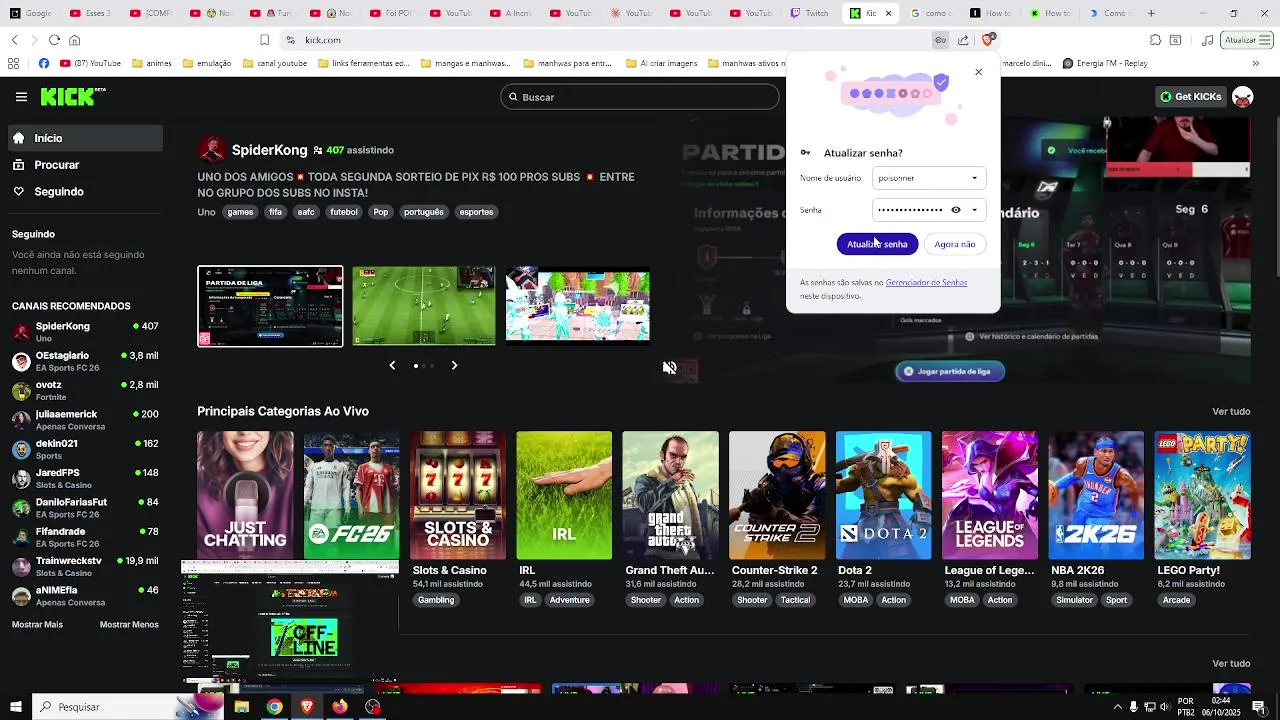Open the EA FC26 category card
1280x720 pixels.
tap(352, 495)
